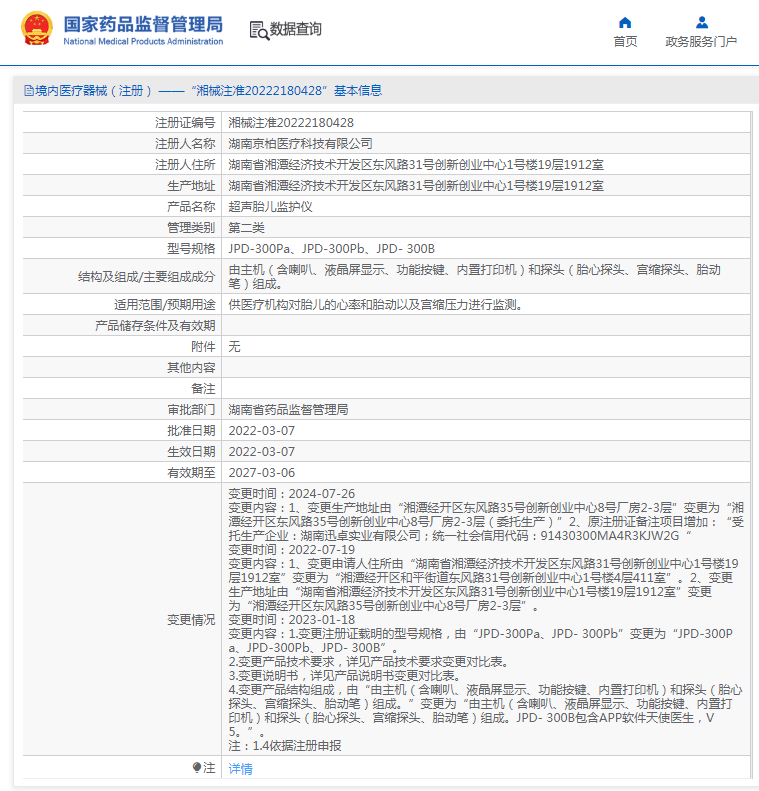Select the 适用范围/预期用途 description value
Screen dimensions: 759x791
(x=376, y=305)
